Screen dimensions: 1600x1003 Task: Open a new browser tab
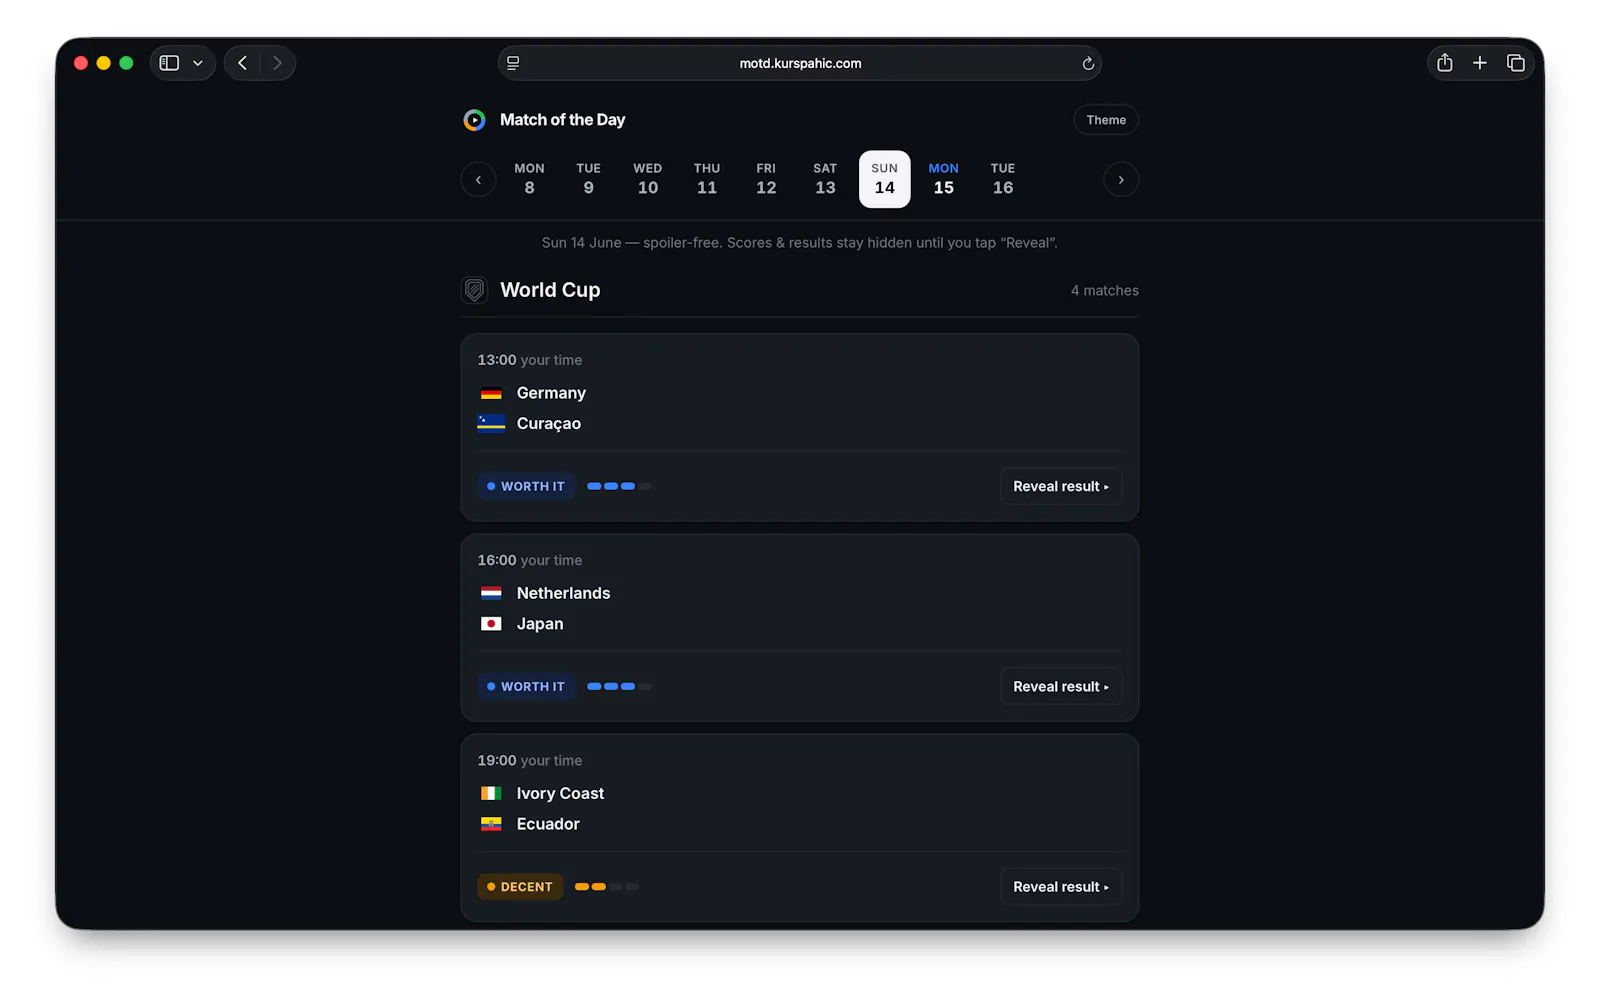coord(1480,63)
